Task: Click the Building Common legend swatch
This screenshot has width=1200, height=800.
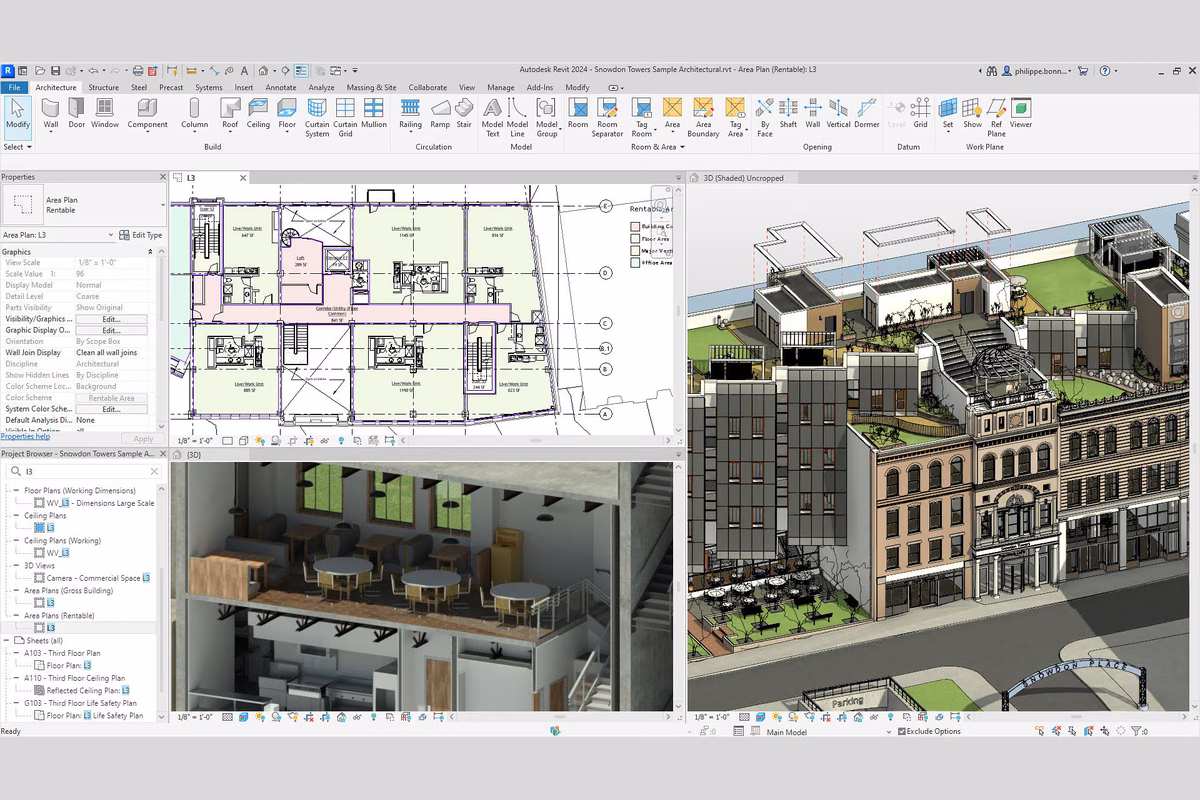Action: 634,227
